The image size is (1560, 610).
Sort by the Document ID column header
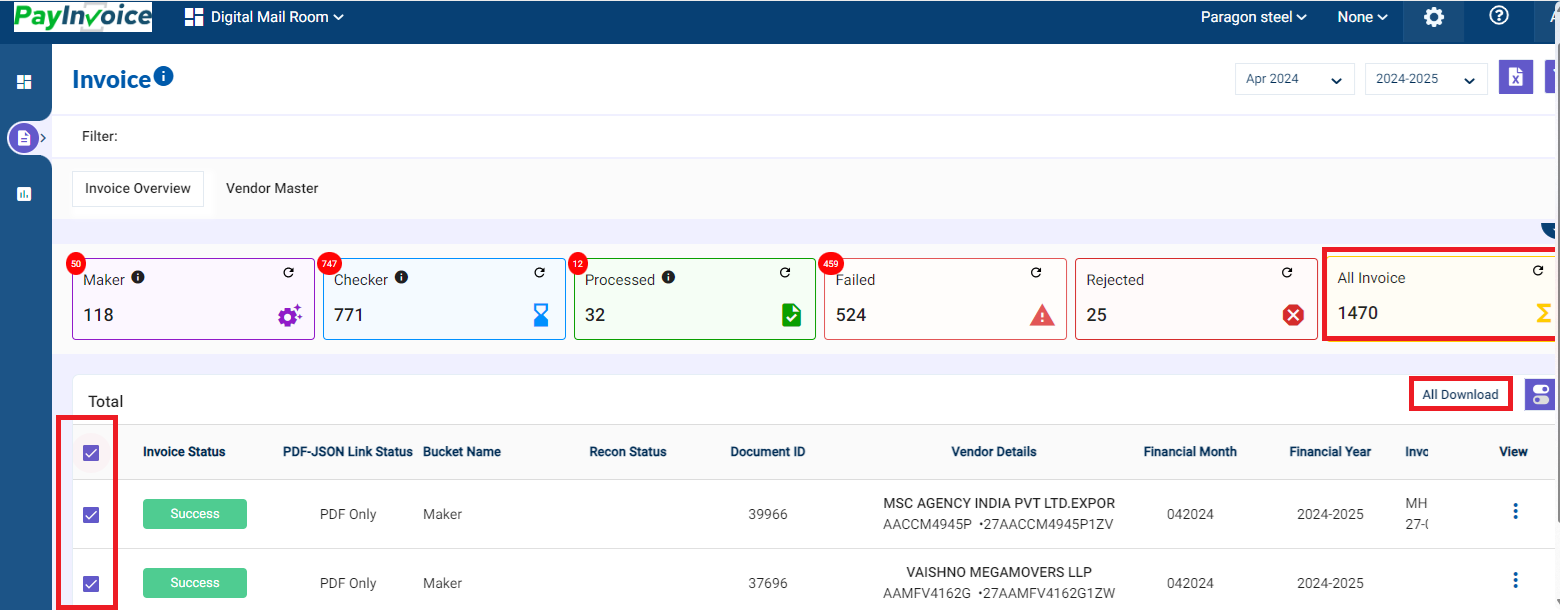tap(768, 452)
